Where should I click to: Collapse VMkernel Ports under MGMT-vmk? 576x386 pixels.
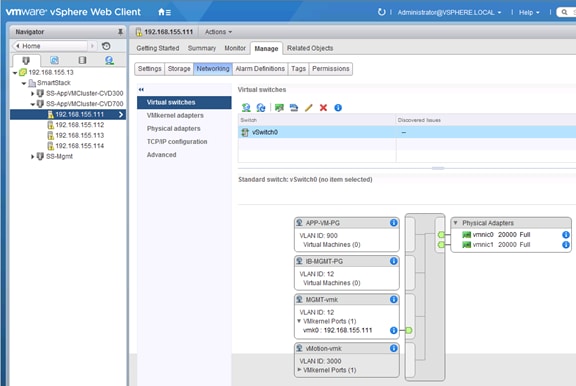point(299,321)
